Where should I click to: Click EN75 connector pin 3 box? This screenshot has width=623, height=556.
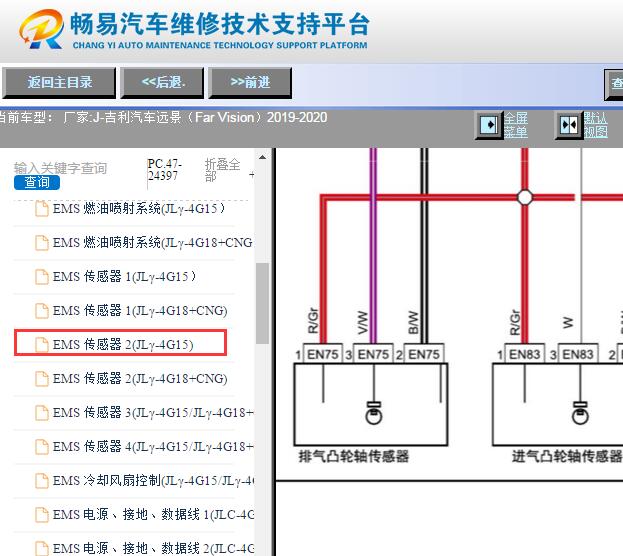click(373, 354)
